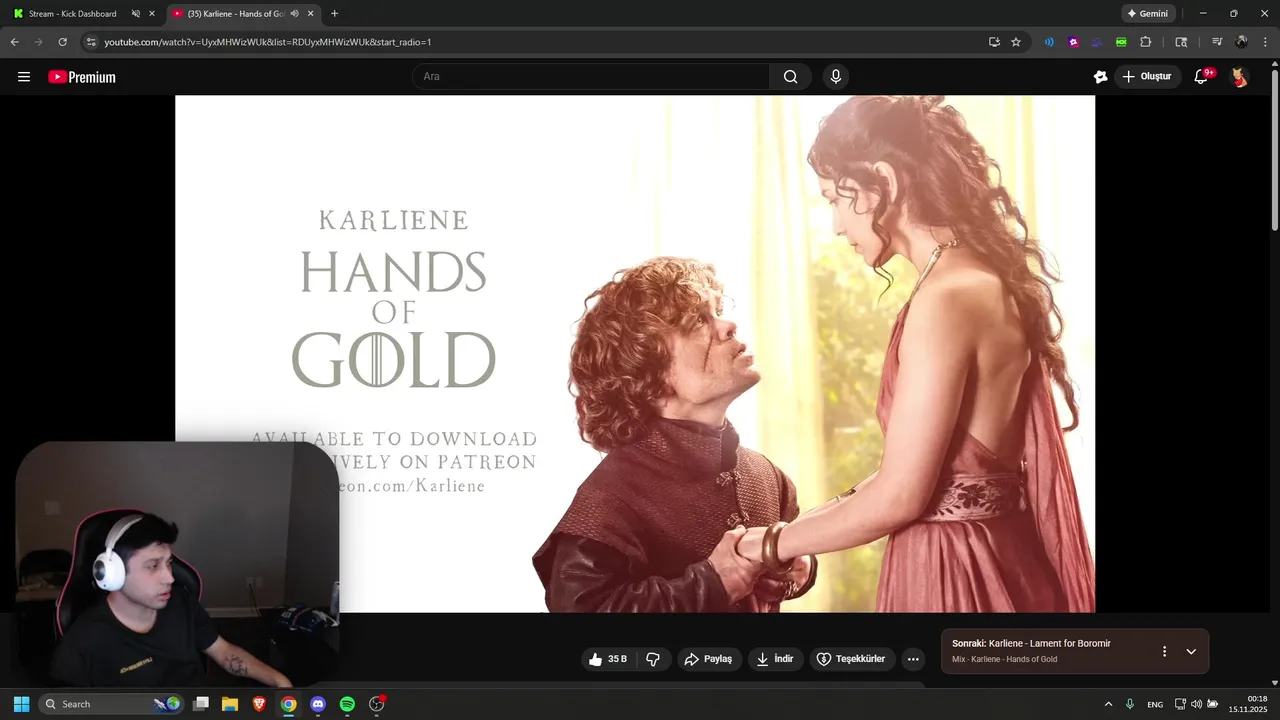Expand the Mix playlist panel chevron

[x=1191, y=651]
